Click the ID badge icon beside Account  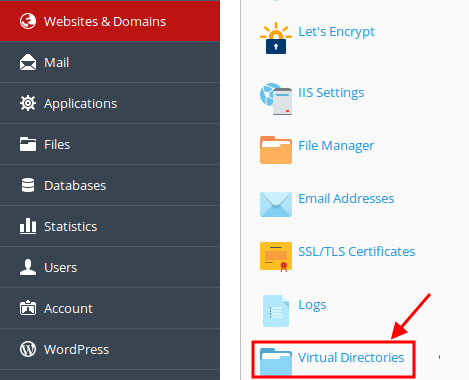[28, 308]
